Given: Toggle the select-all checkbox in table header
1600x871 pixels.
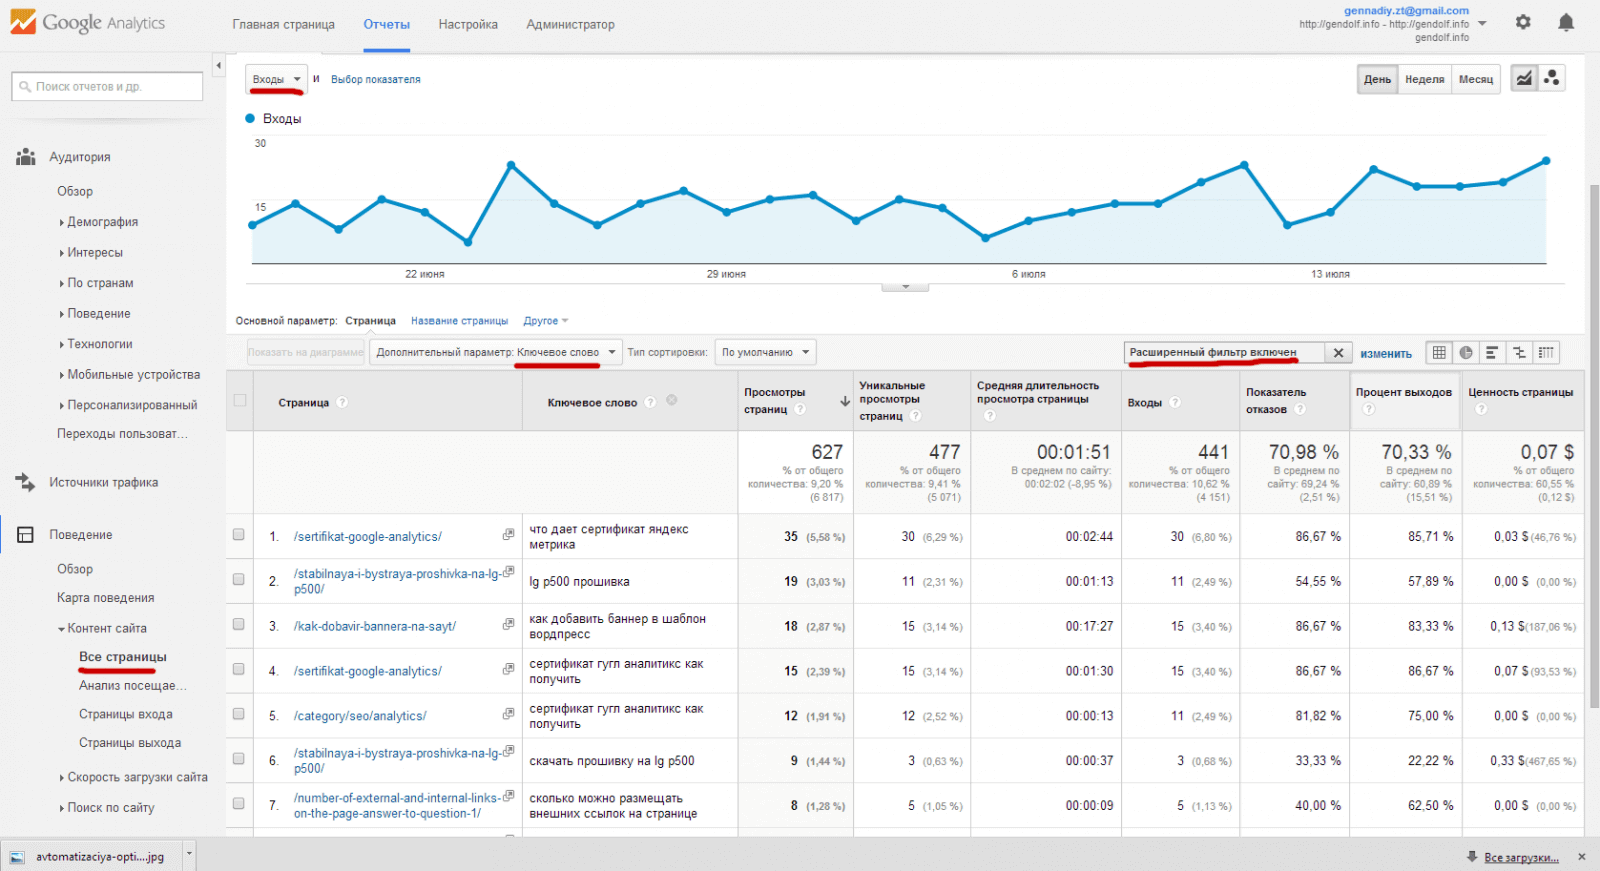Looking at the screenshot, I should coord(239,401).
